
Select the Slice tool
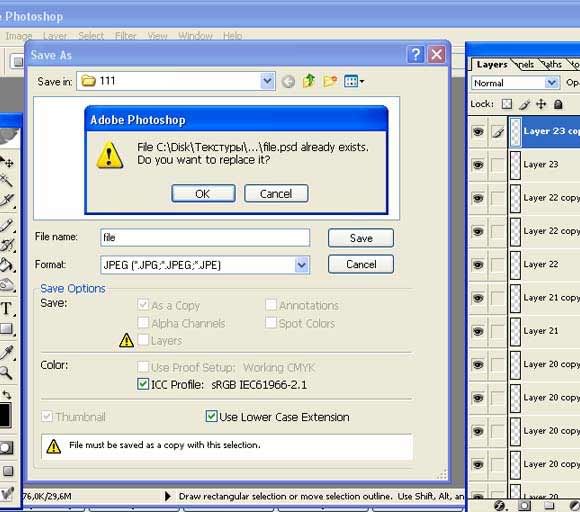pos(7,201)
